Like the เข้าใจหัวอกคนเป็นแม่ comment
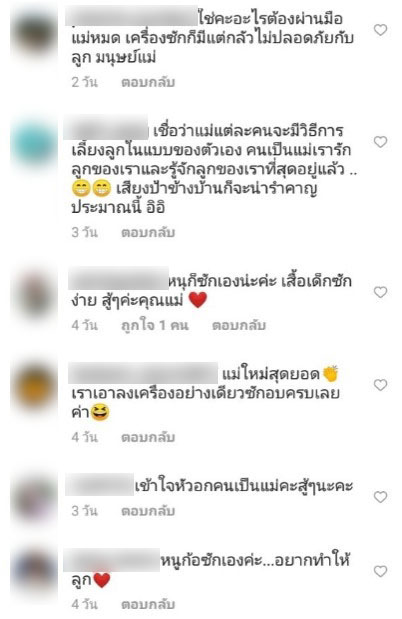402x619 pixels. click(x=380, y=497)
